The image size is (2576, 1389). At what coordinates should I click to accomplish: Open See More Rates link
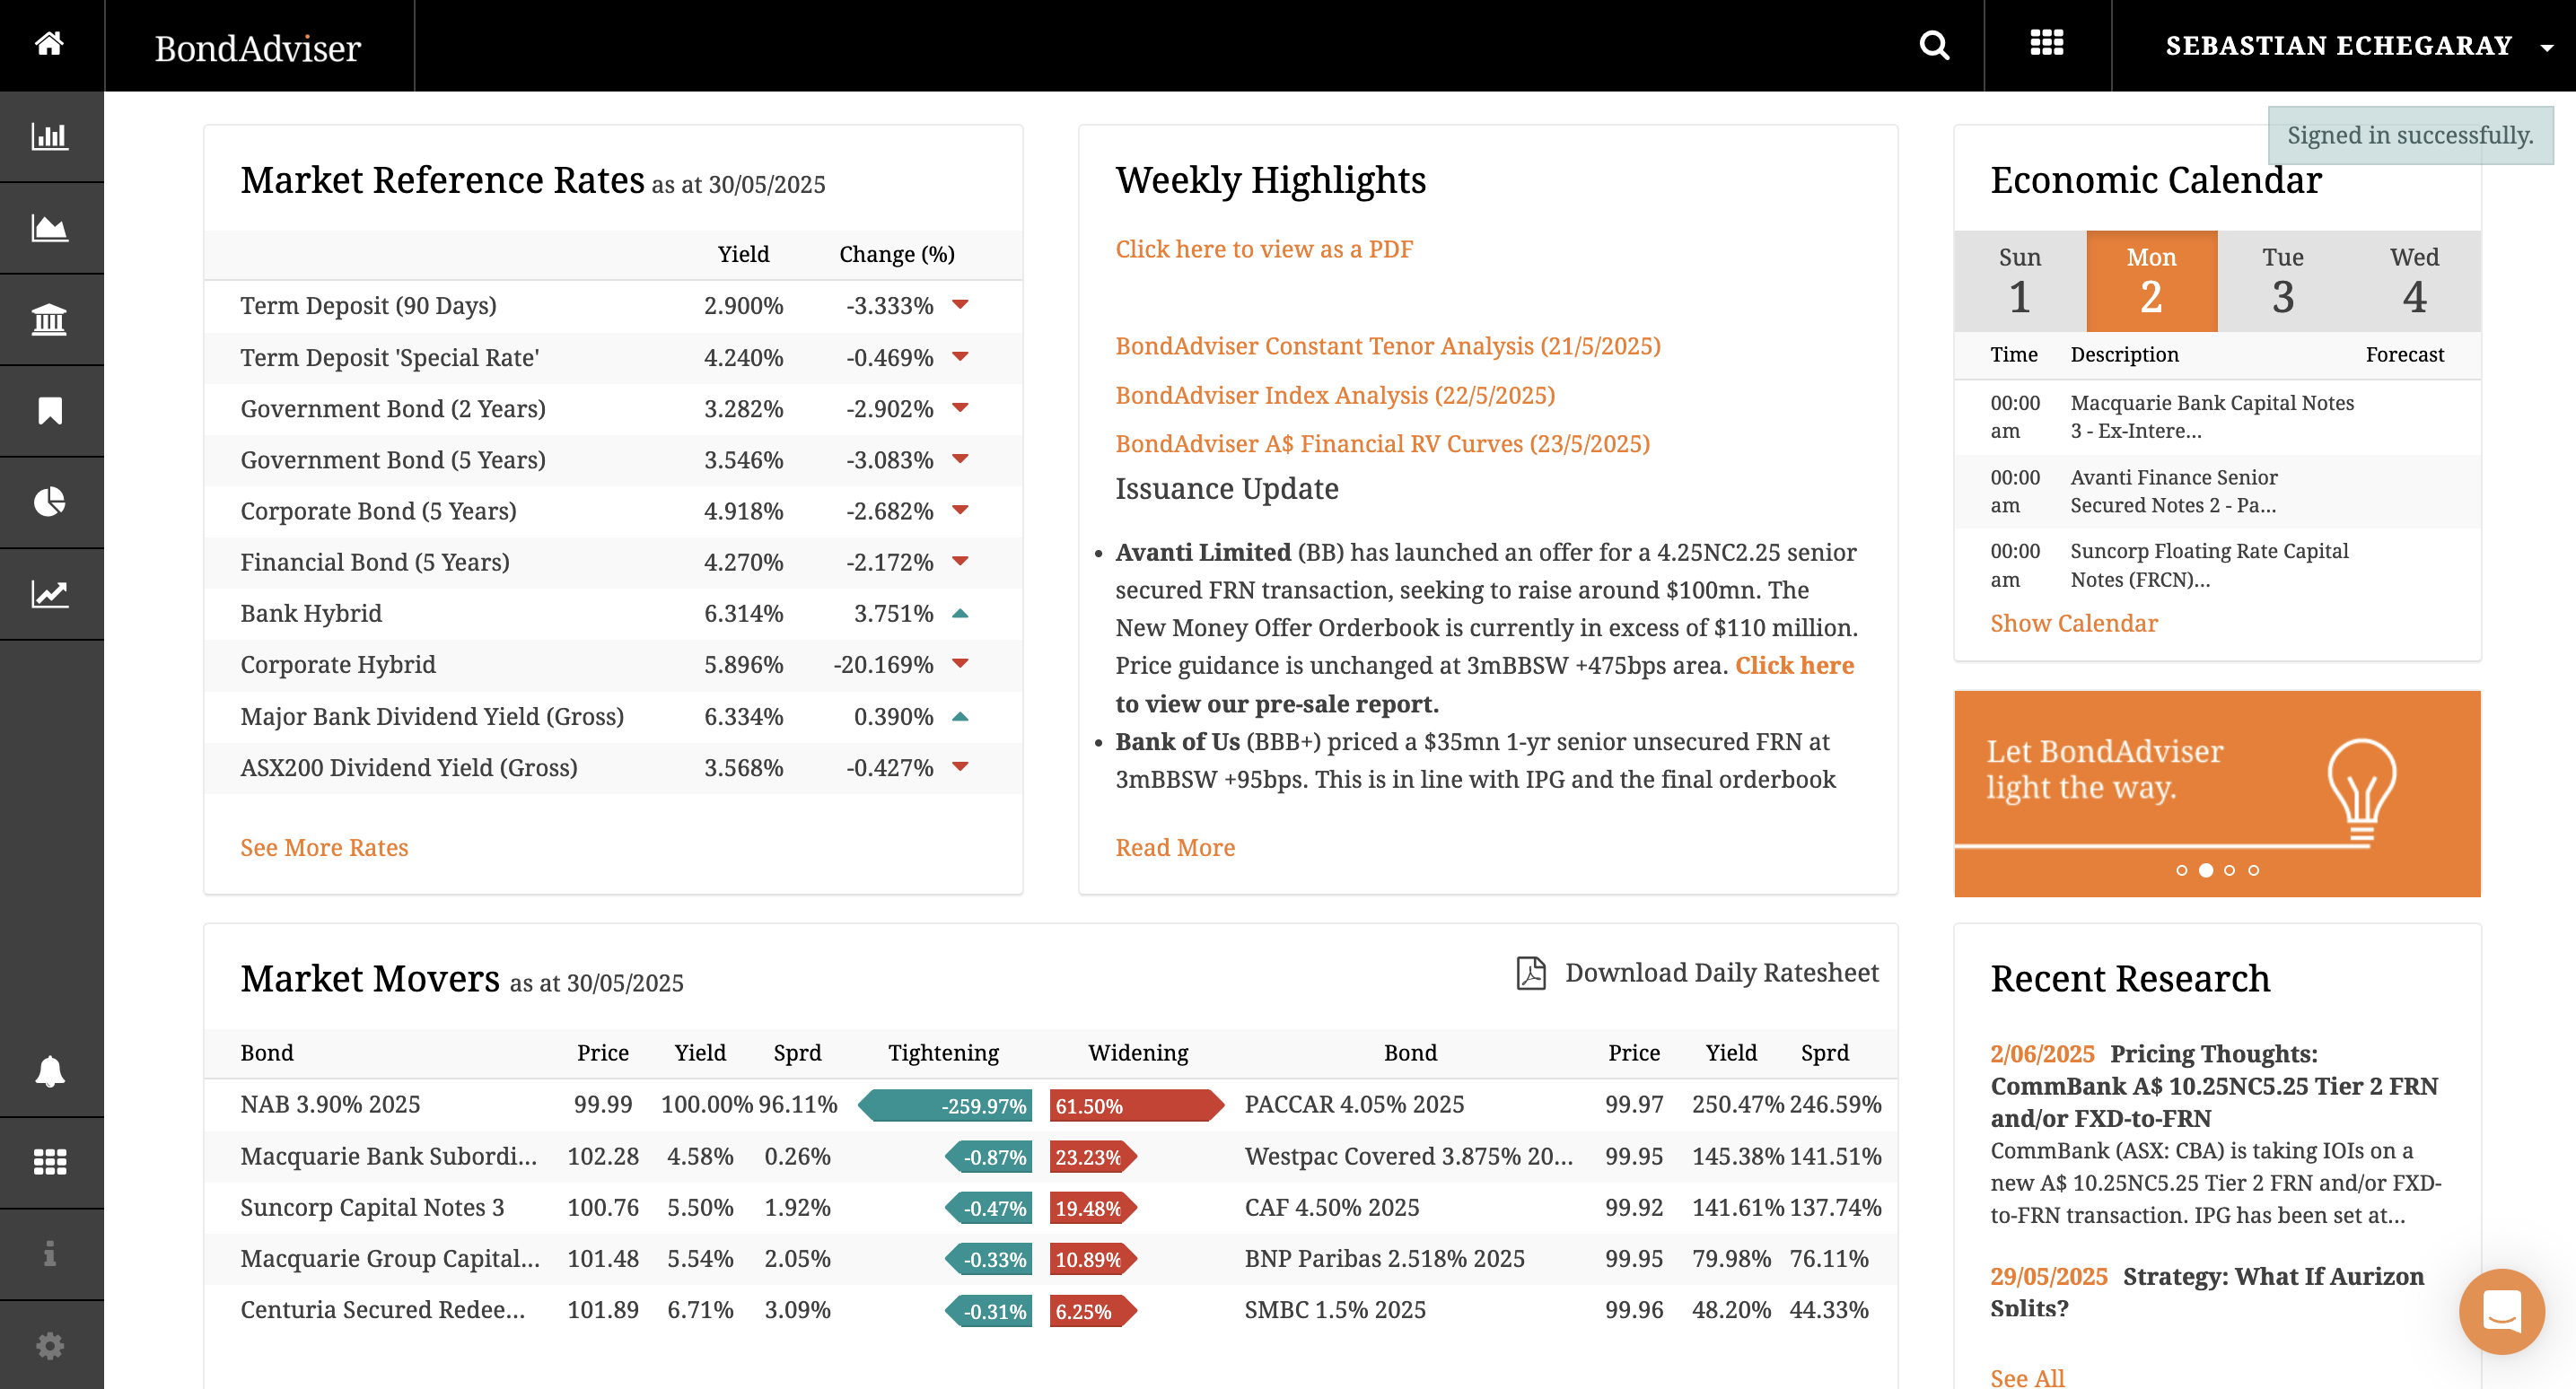click(x=324, y=847)
